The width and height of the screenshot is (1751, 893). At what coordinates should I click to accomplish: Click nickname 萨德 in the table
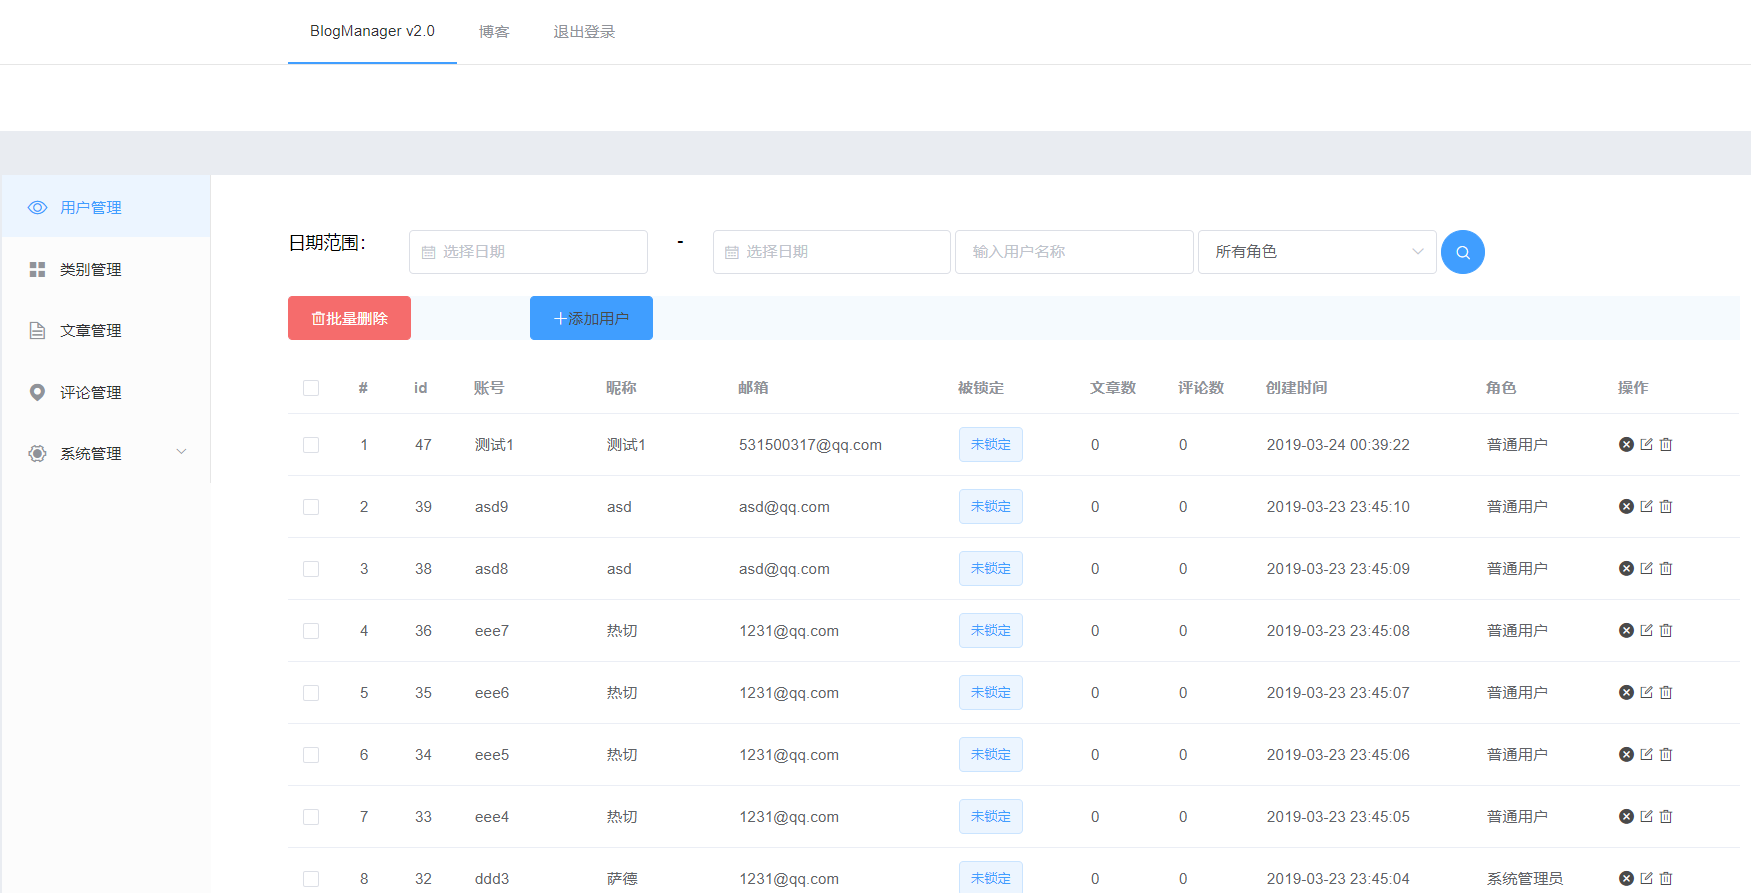(622, 878)
